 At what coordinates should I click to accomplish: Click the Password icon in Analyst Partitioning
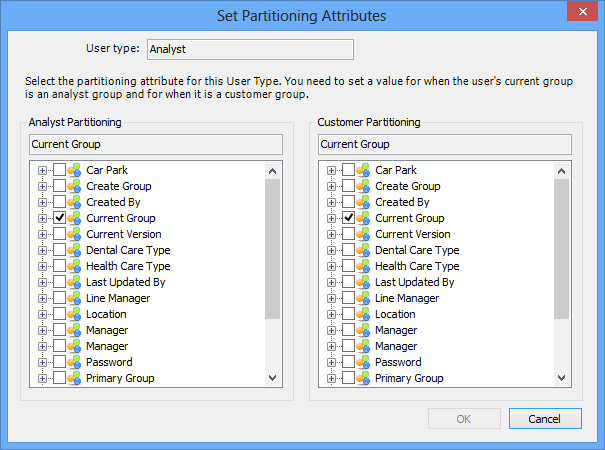[74, 362]
